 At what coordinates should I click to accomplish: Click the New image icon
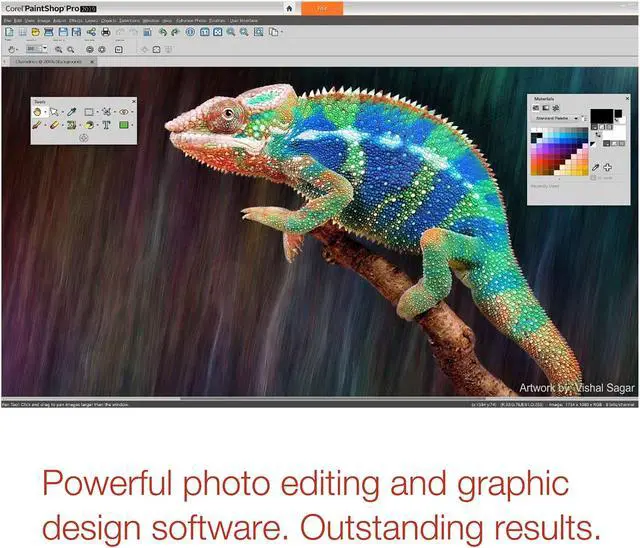tap(9, 32)
